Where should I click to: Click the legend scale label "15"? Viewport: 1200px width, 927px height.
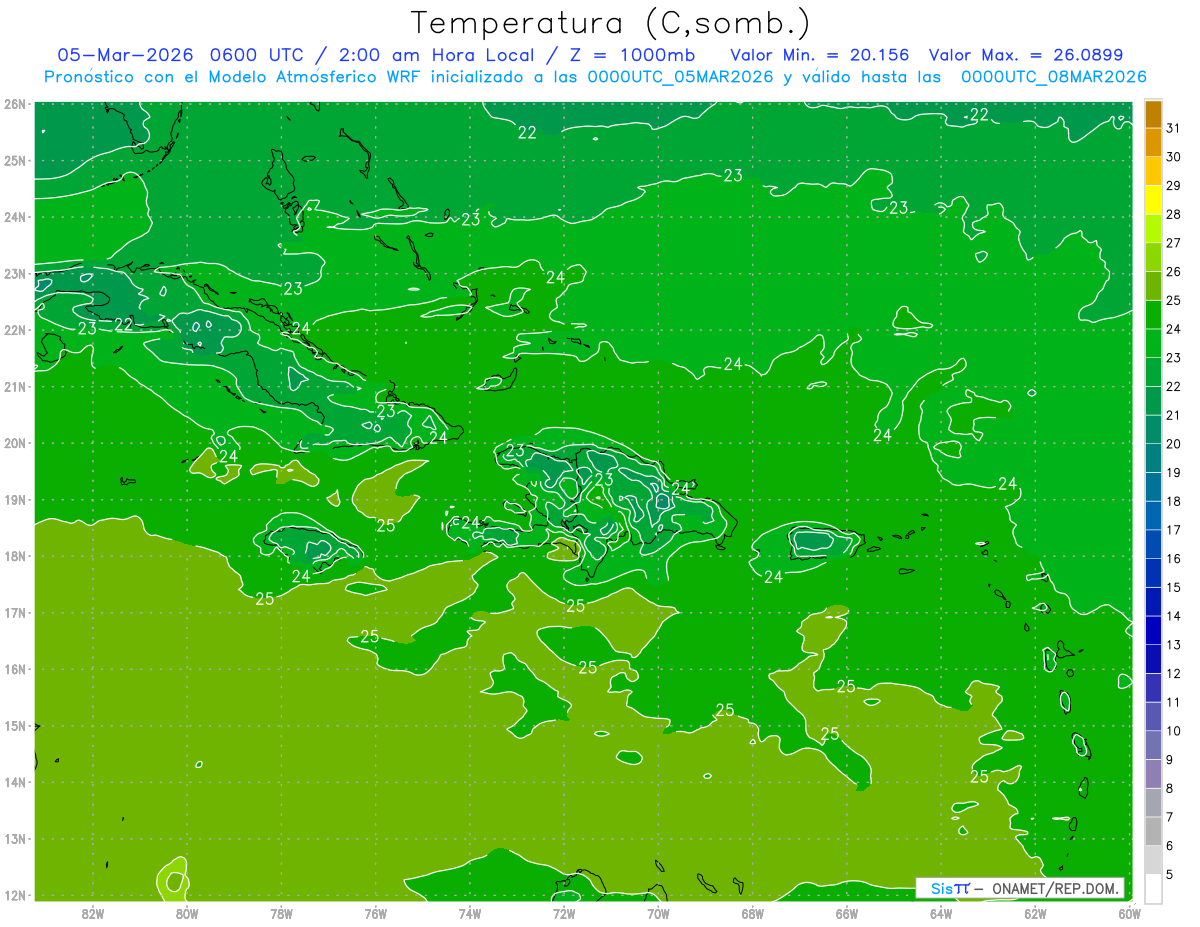[1173, 588]
